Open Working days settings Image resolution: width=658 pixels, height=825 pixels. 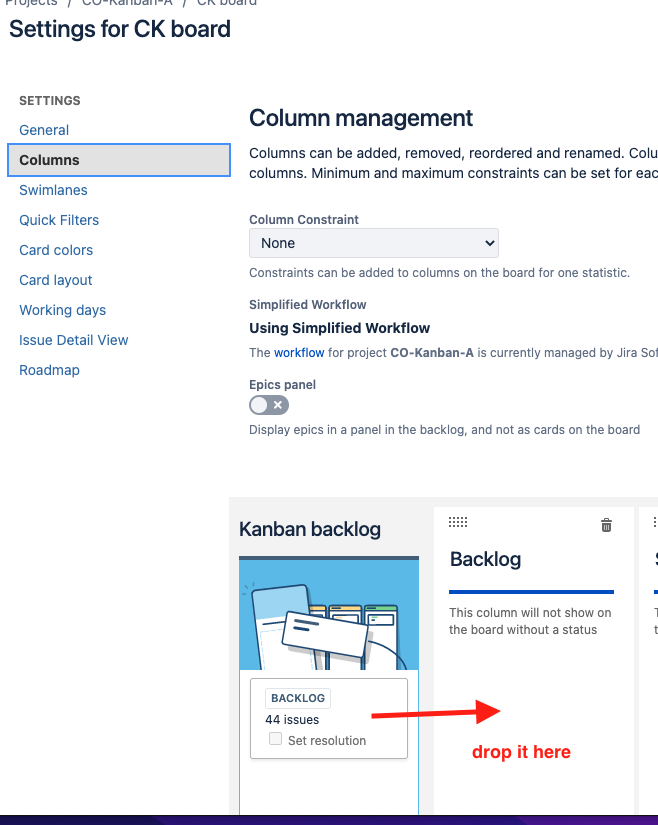tap(62, 310)
